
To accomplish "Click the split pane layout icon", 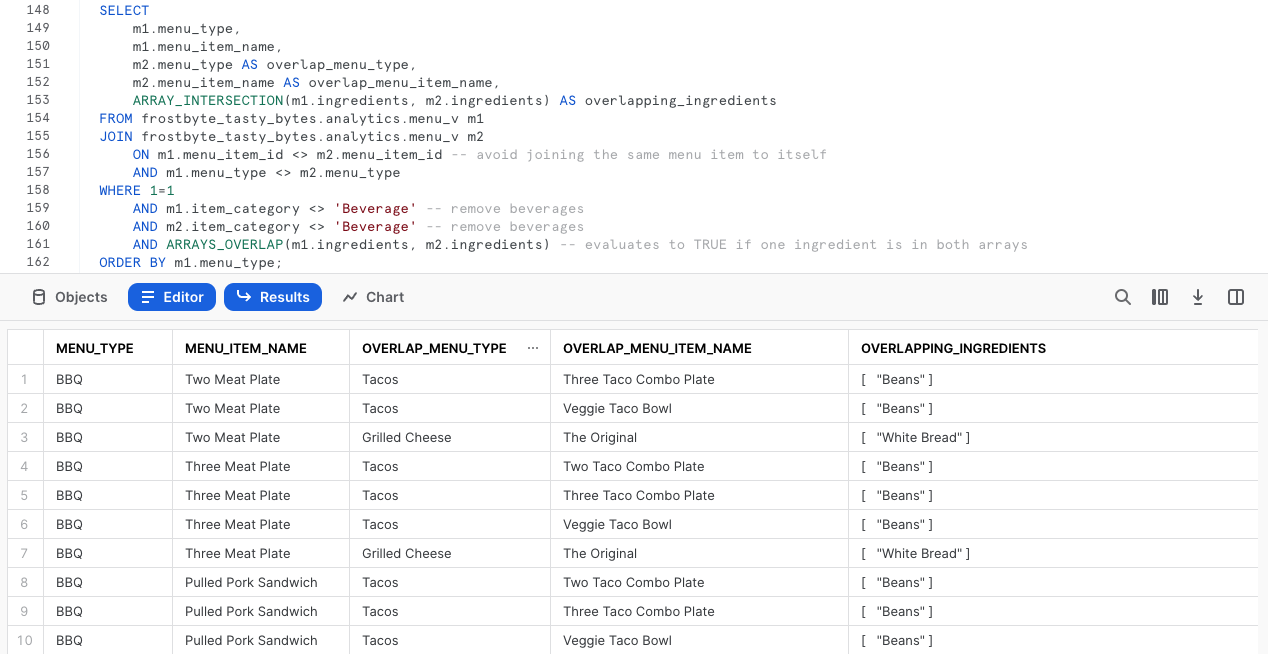I will [x=1236, y=296].
